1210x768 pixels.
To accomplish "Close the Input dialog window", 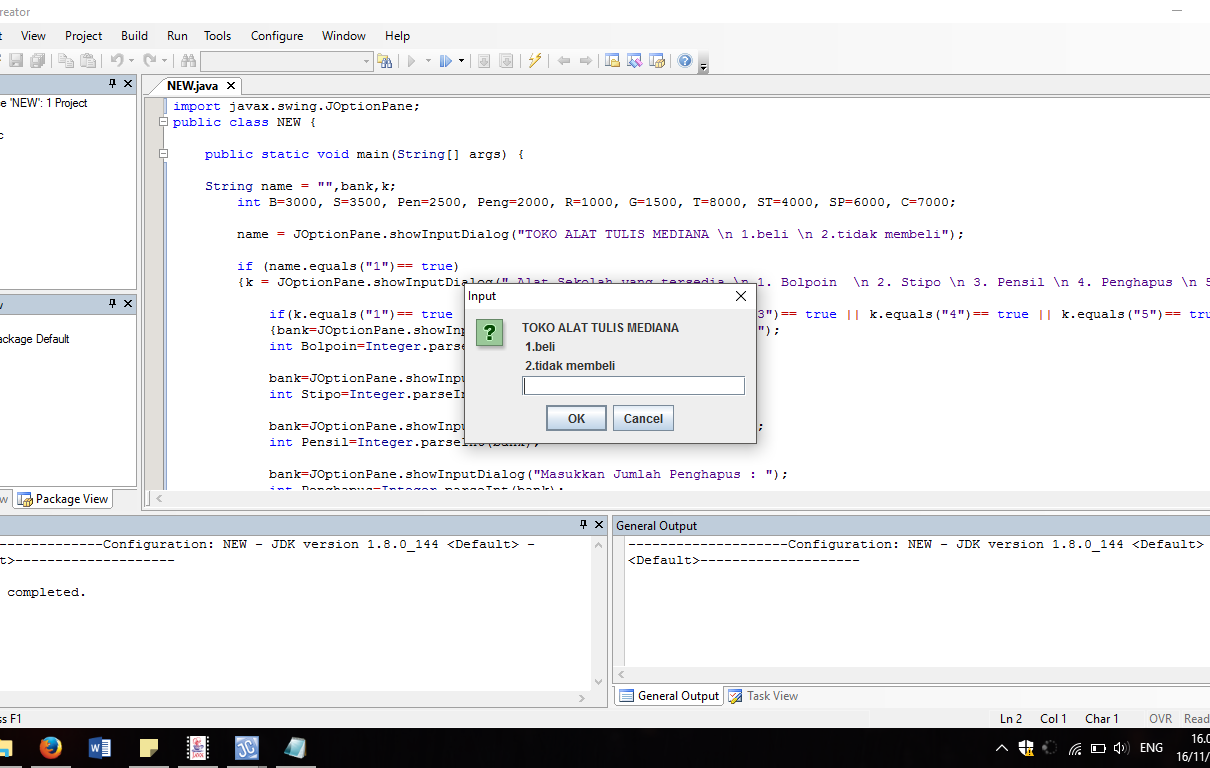I will [x=741, y=297].
